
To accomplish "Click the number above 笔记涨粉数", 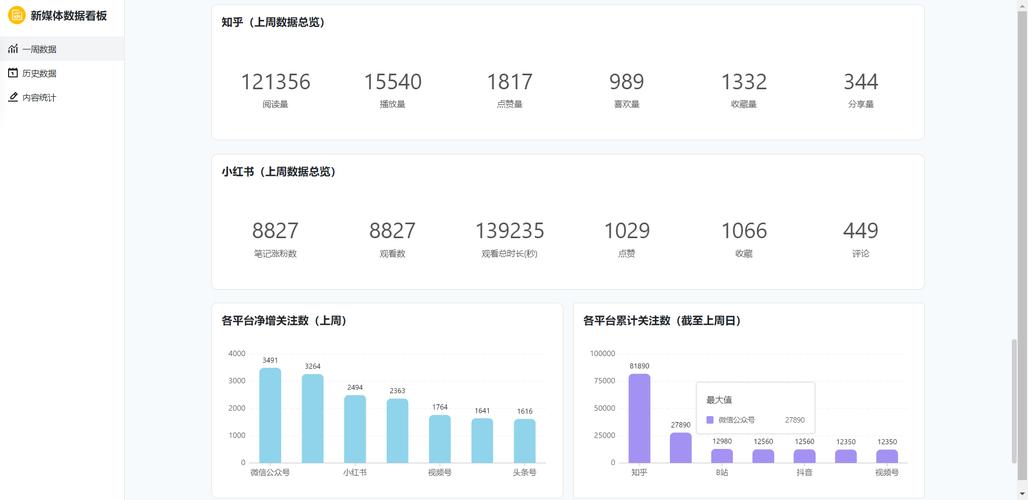I will pyautogui.click(x=275, y=231).
